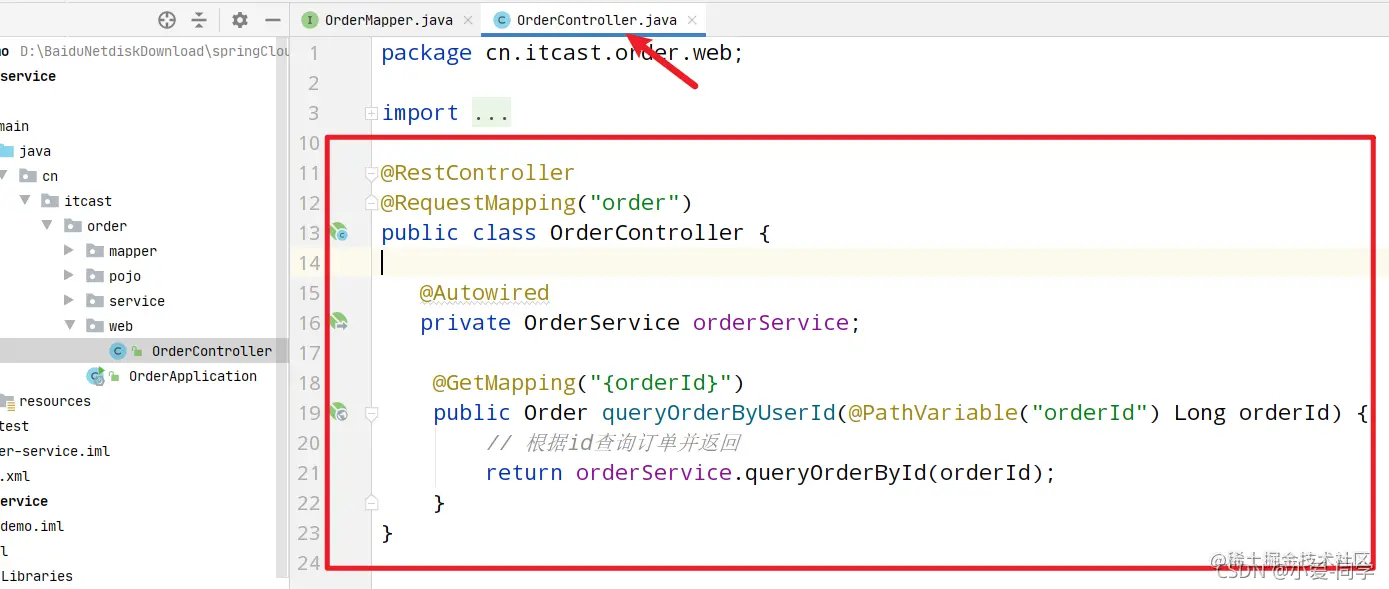Open the project panel settings gear
This screenshot has height=589, width=1389.
pyautogui.click(x=239, y=20)
